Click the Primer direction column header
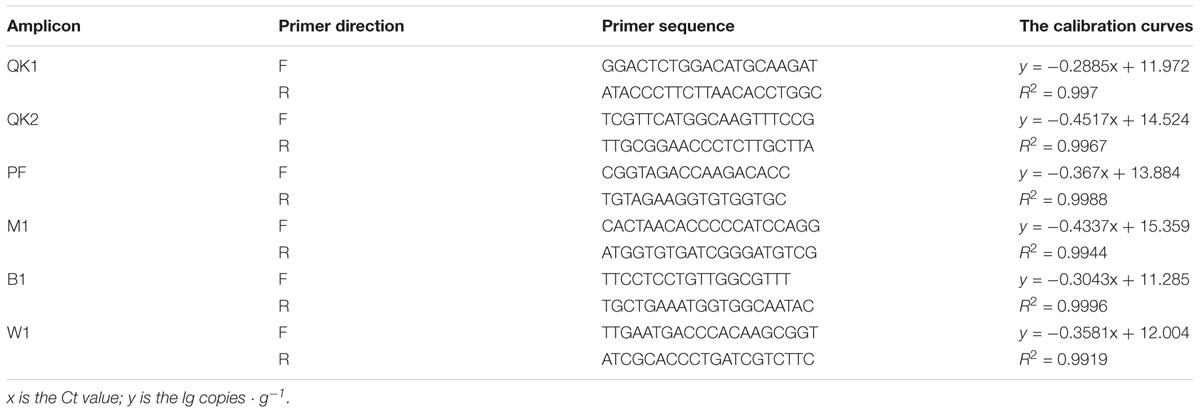The width and height of the screenshot is (1200, 413). tap(341, 27)
